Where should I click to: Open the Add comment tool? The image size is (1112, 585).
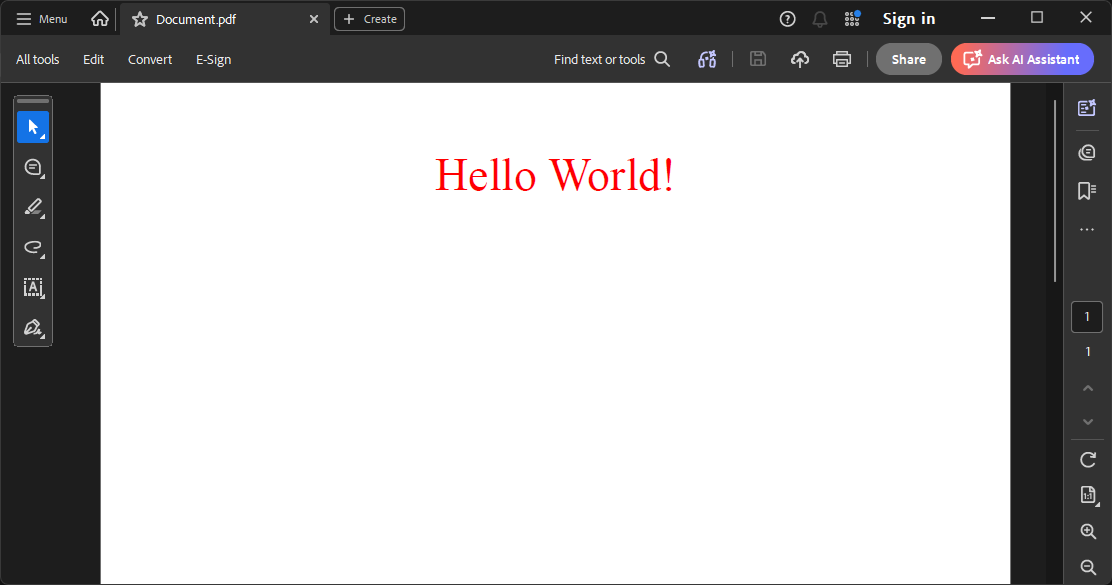pos(33,167)
